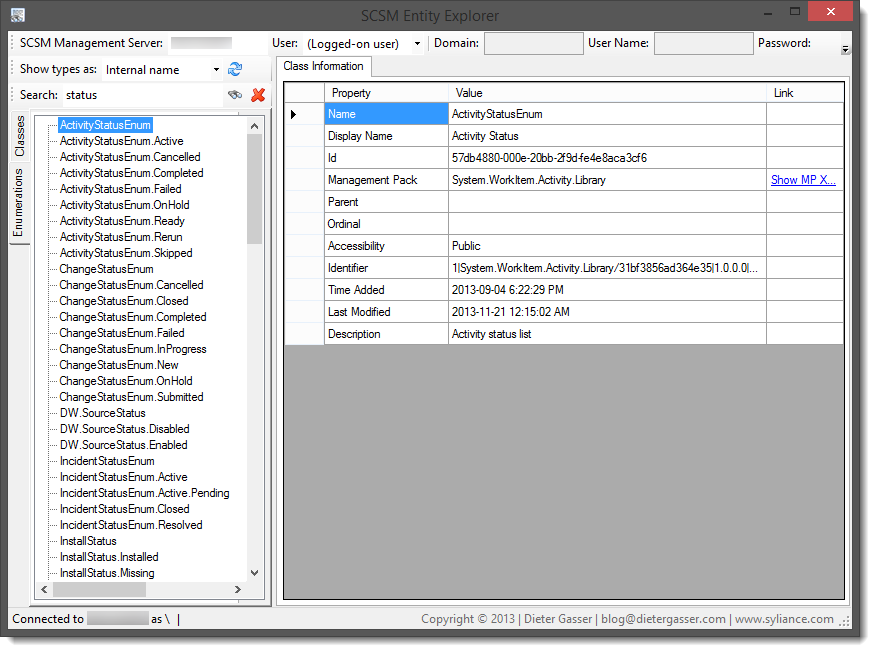
Task: Select DW.SourceStatus.Disabled in tree
Action: [x=124, y=429]
